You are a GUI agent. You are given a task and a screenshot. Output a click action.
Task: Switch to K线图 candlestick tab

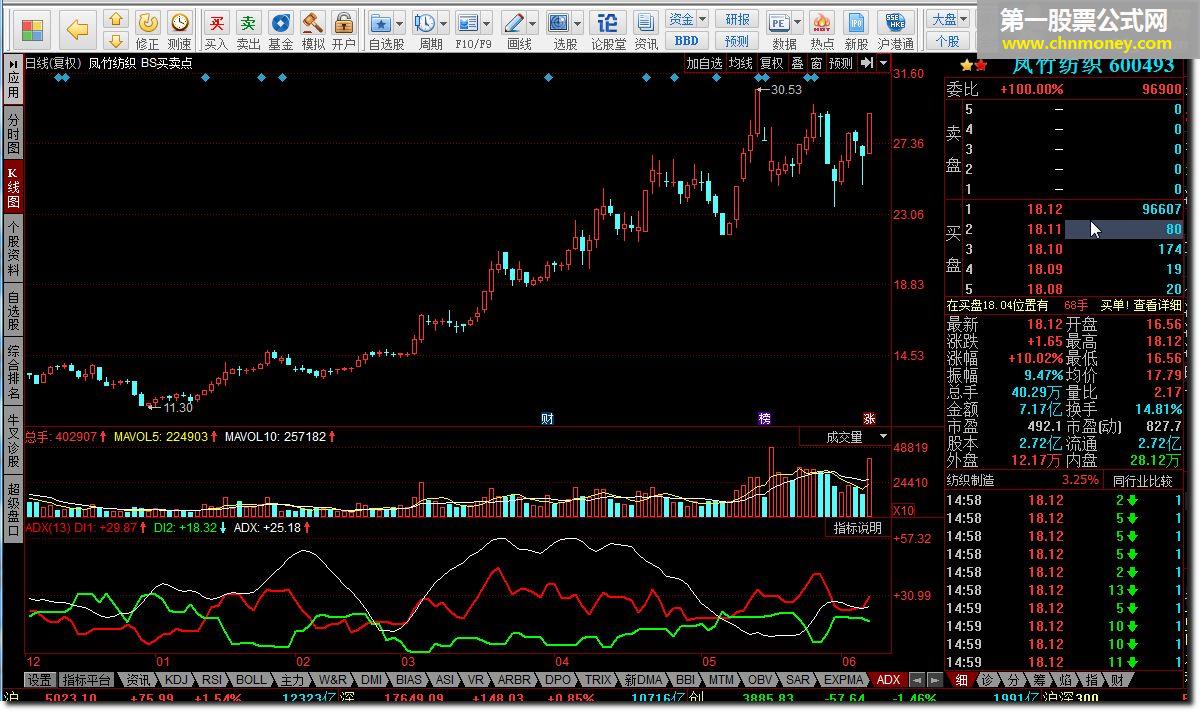[x=12, y=187]
